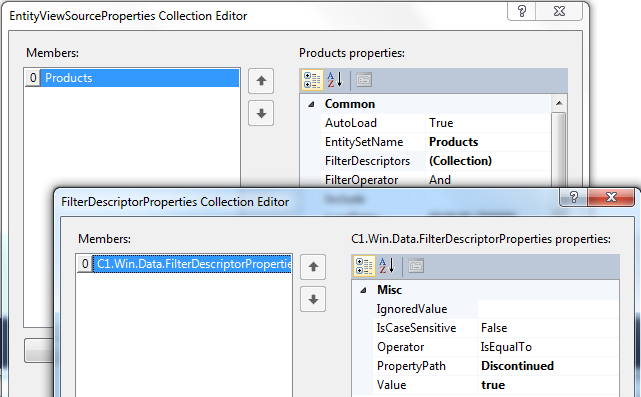Move Products member up with arrow button
Image resolution: width=641 pixels, height=397 pixels.
pos(261,81)
